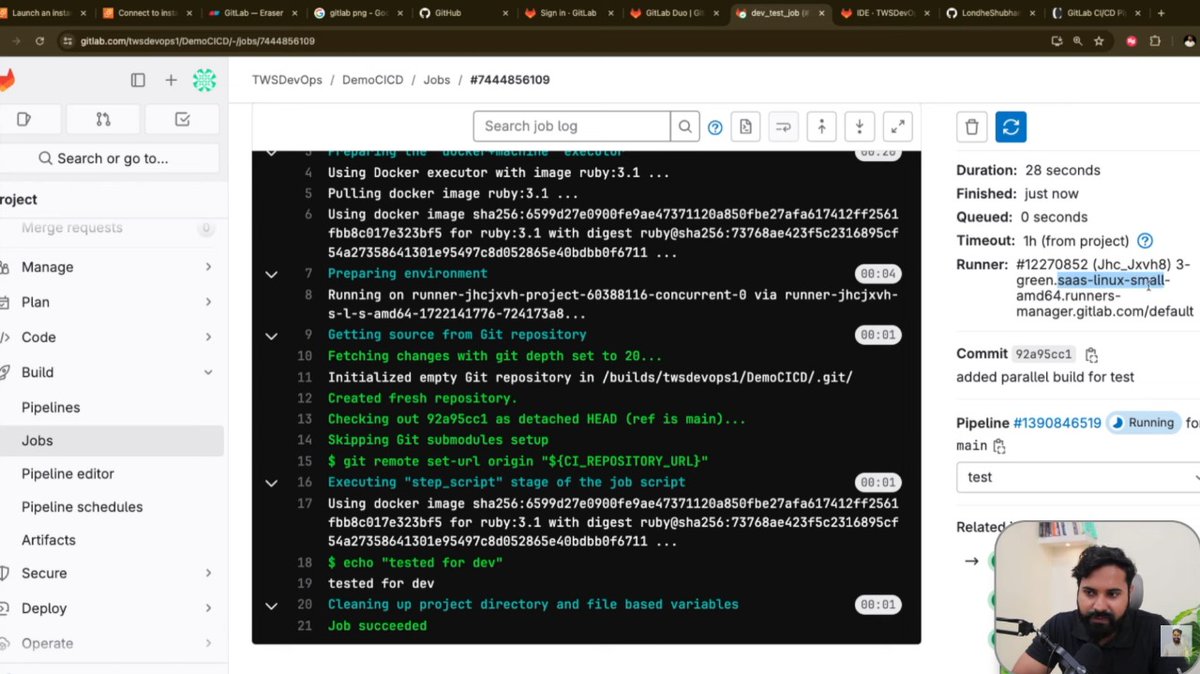The width and height of the screenshot is (1200, 674).
Task: Open the test stage dropdown
Action: [x=1078, y=477]
